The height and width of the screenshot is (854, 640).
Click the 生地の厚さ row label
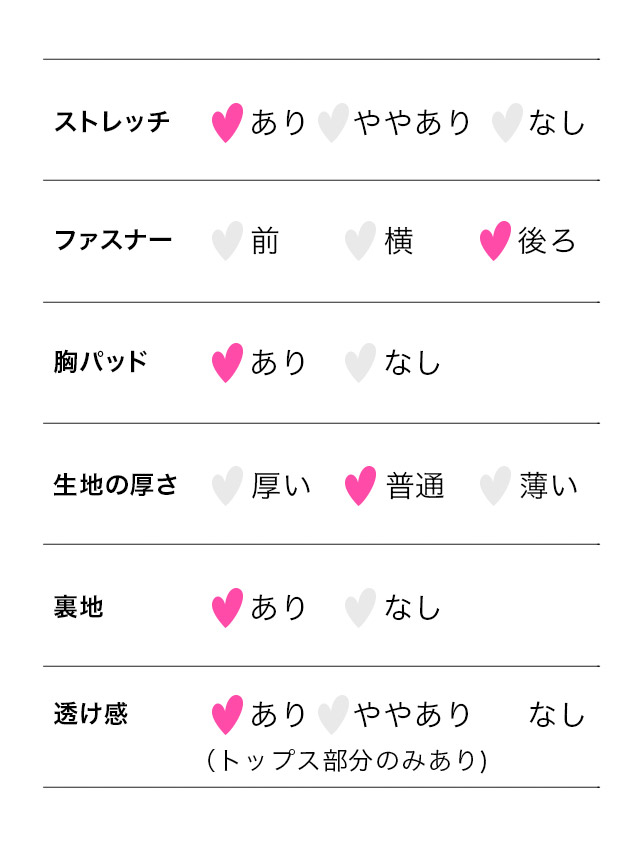(115, 485)
